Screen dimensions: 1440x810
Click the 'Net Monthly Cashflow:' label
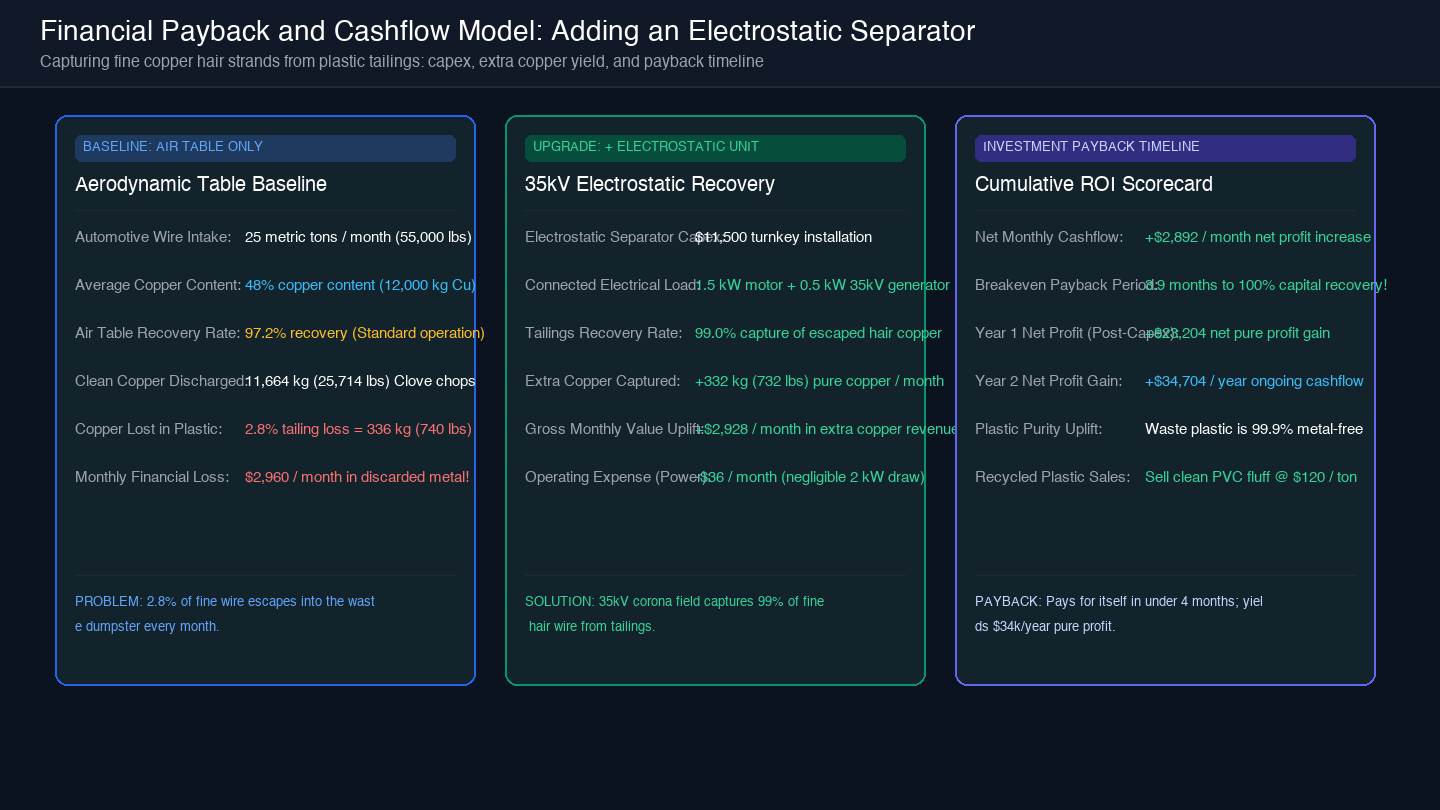click(x=1049, y=237)
